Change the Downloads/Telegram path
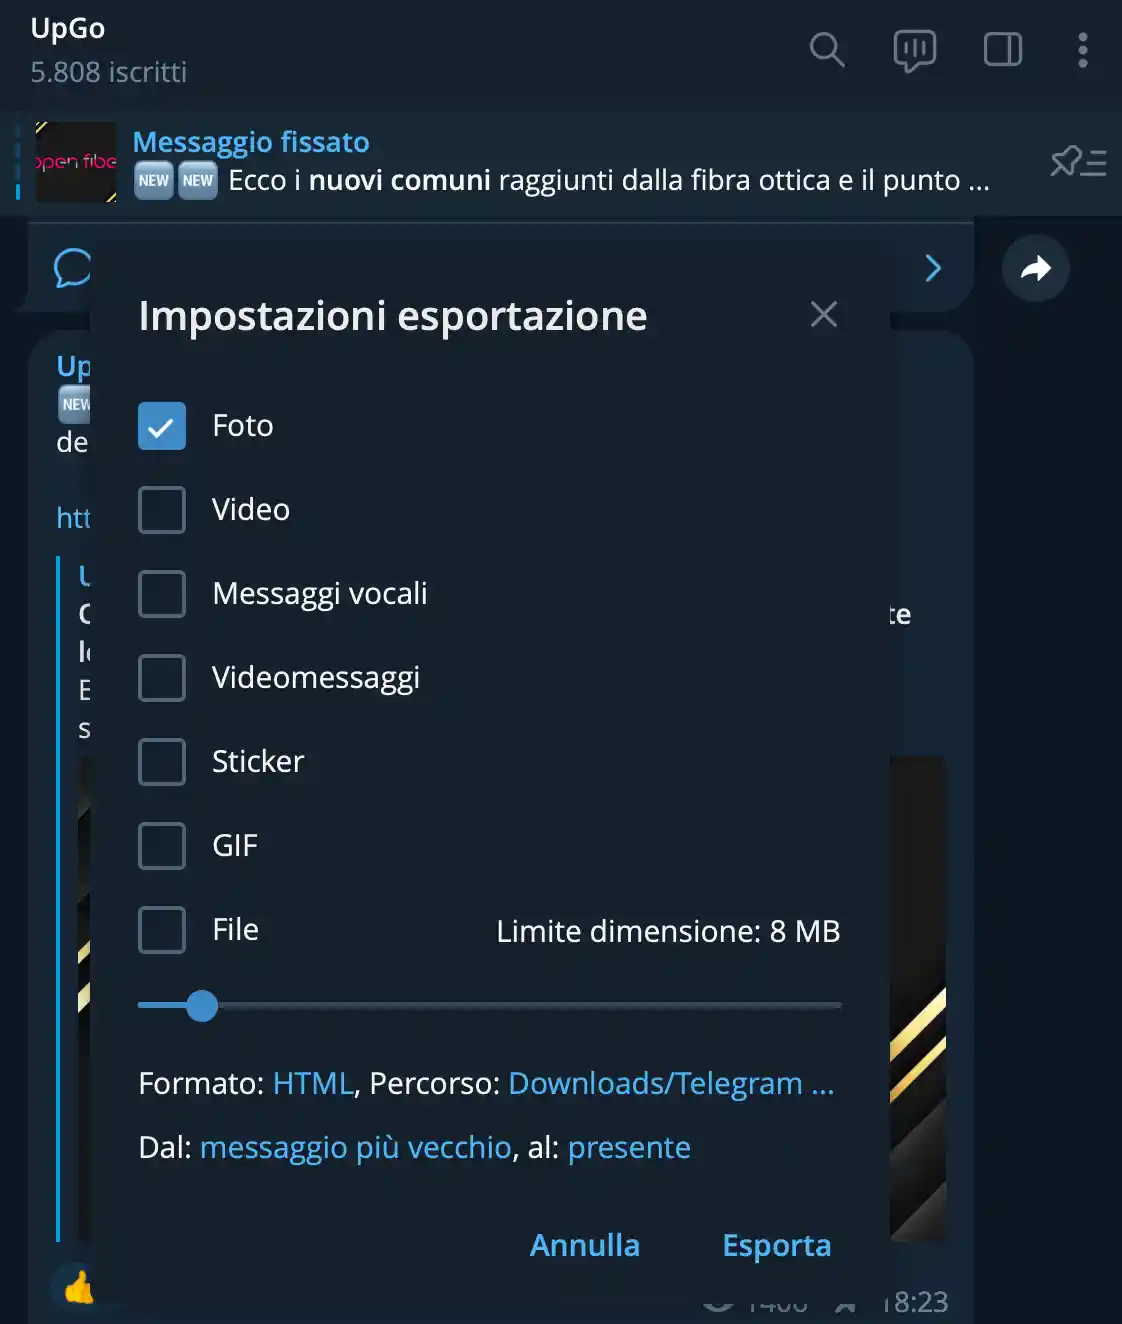Image resolution: width=1122 pixels, height=1324 pixels. pos(671,1083)
